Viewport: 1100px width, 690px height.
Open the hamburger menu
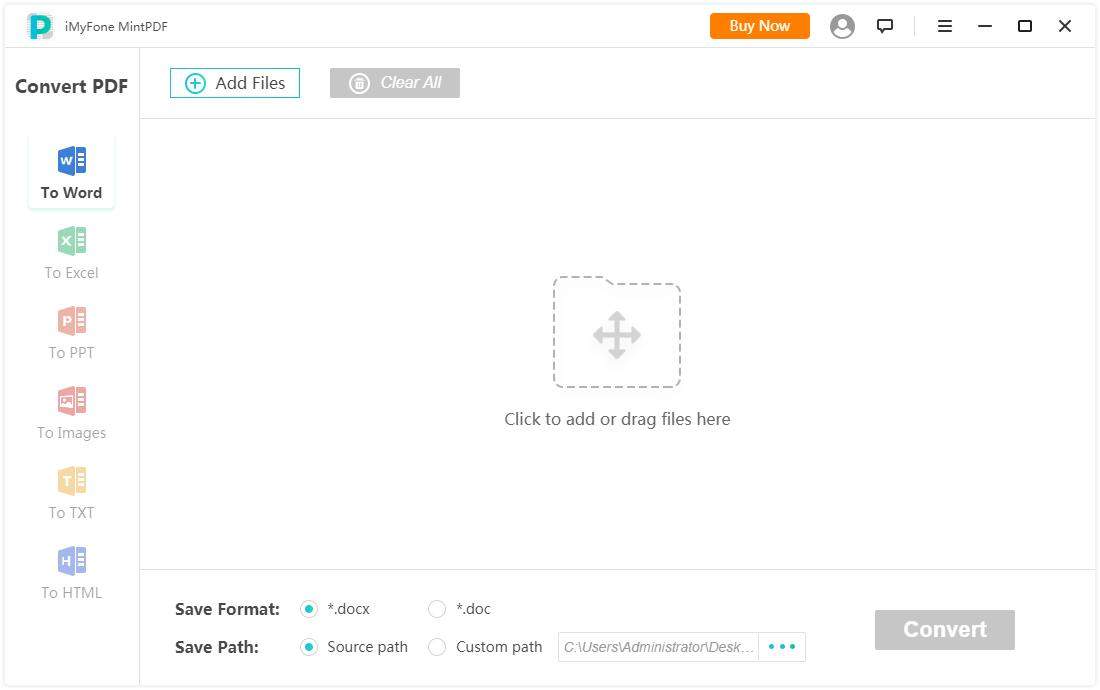(944, 26)
